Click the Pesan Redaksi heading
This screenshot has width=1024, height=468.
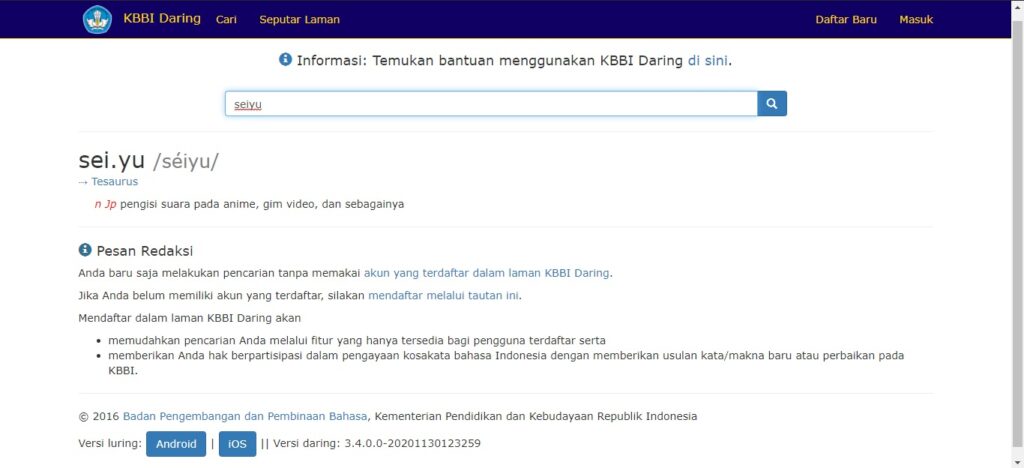[144, 251]
